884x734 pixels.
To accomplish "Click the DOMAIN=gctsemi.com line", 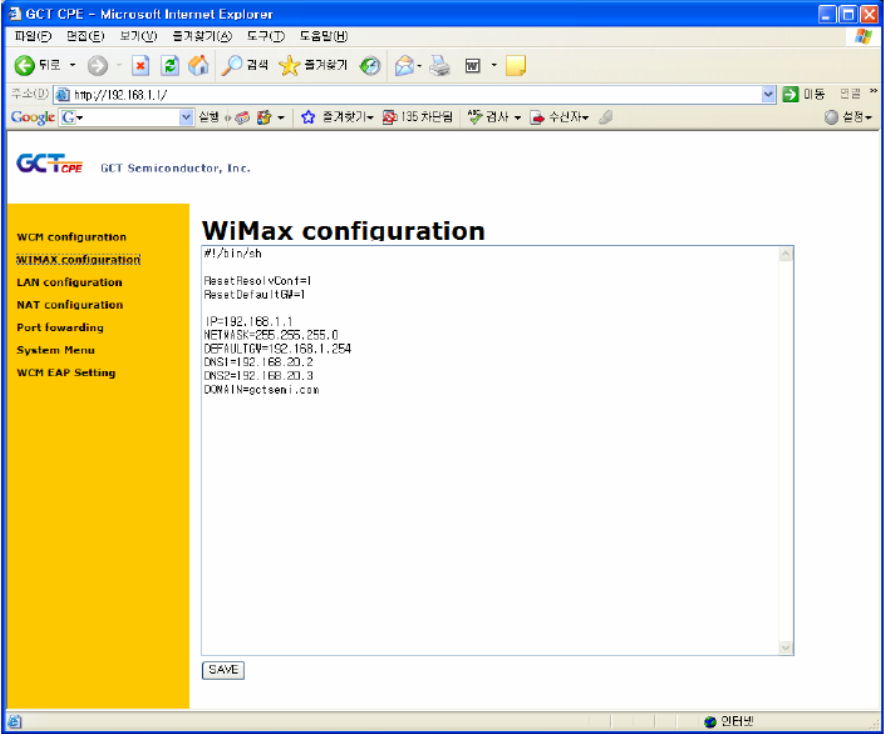I will [x=261, y=390].
